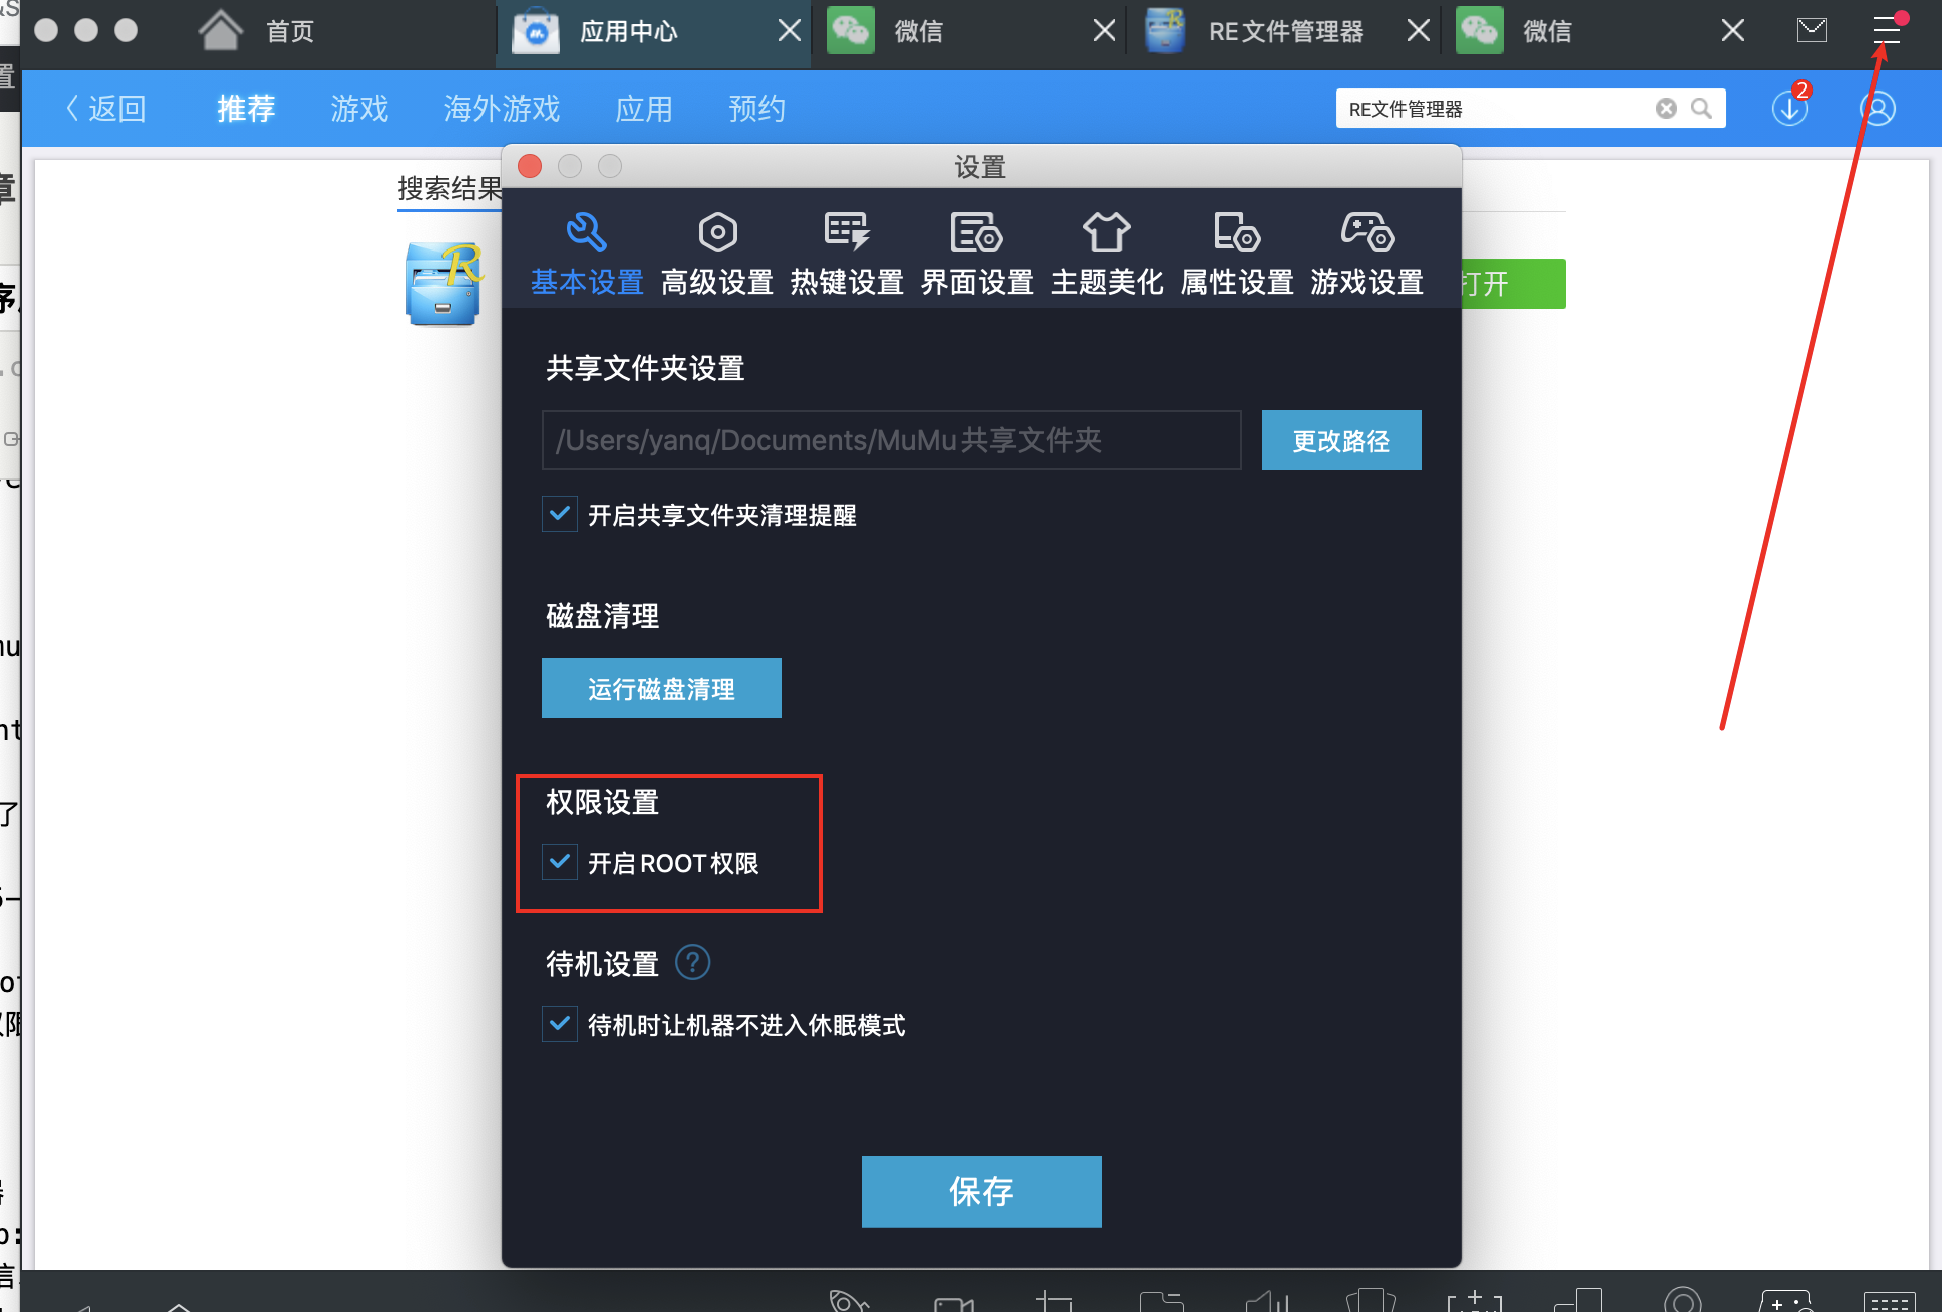This screenshot has width=1942, height=1312.
Task: Click the user account profile icon
Action: pyautogui.click(x=1877, y=108)
